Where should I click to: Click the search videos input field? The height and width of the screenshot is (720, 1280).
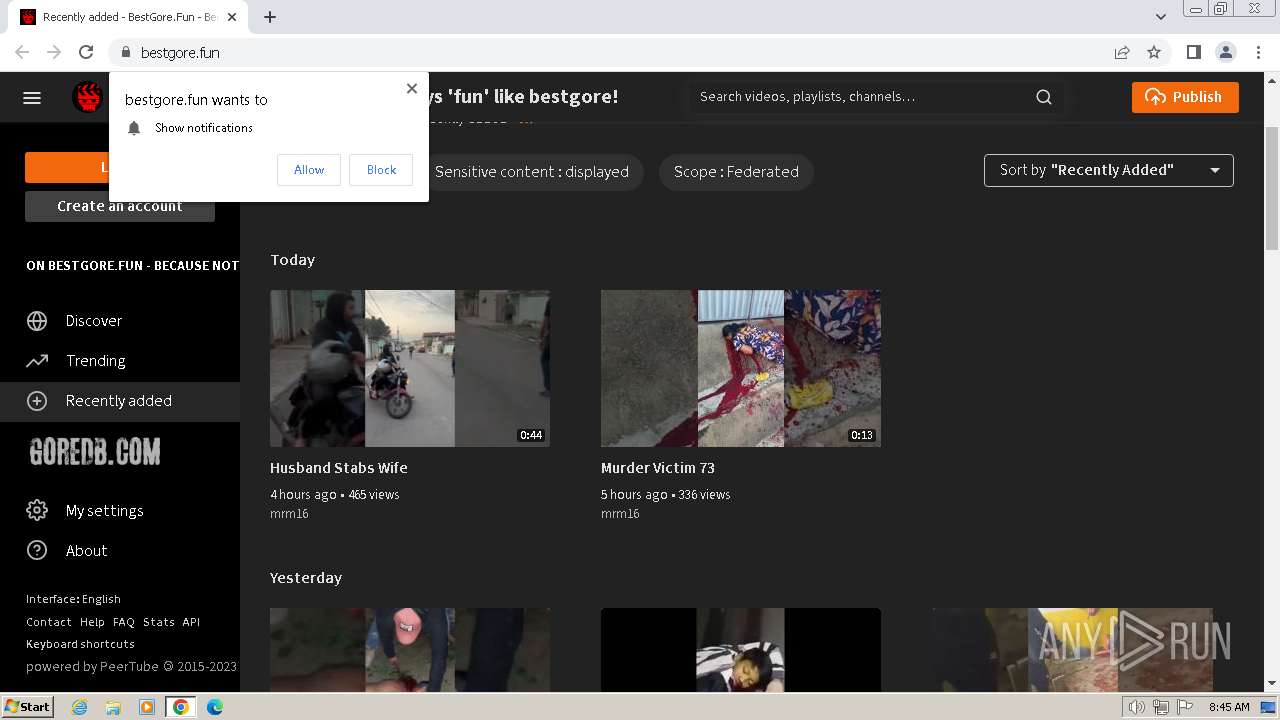pyautogui.click(x=860, y=97)
